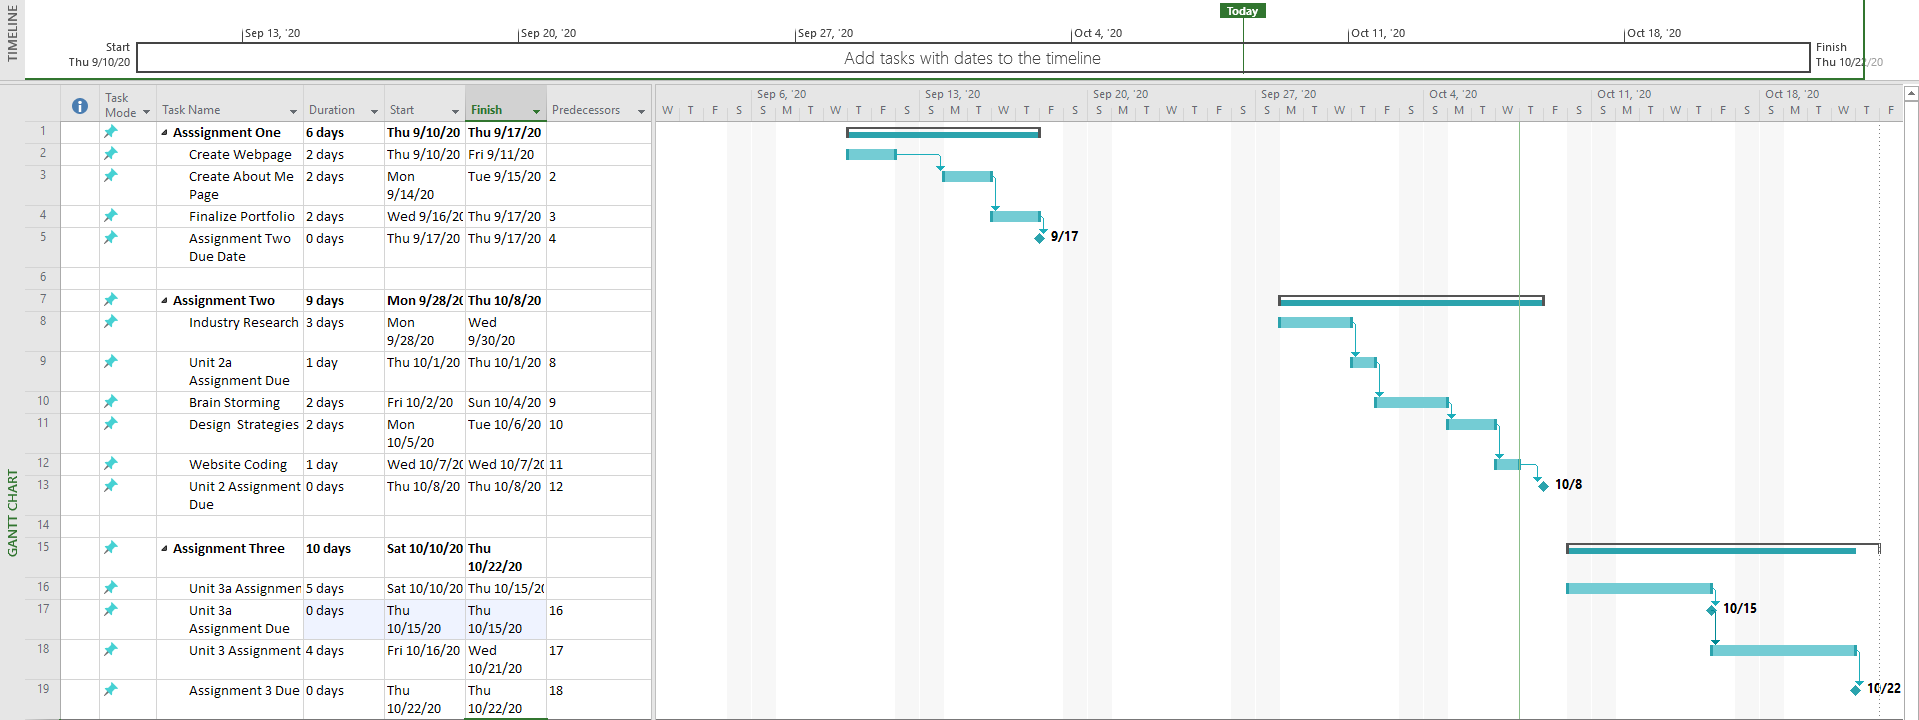Screen dimensions: 1919x720
Task: Open the Task Name column filter dropdown
Action: [293, 111]
